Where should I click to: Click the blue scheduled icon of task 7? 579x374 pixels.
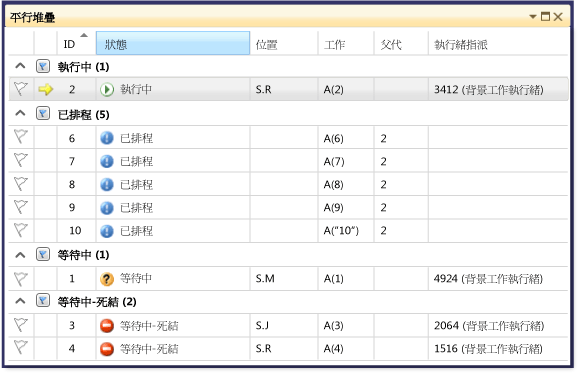tap(107, 161)
